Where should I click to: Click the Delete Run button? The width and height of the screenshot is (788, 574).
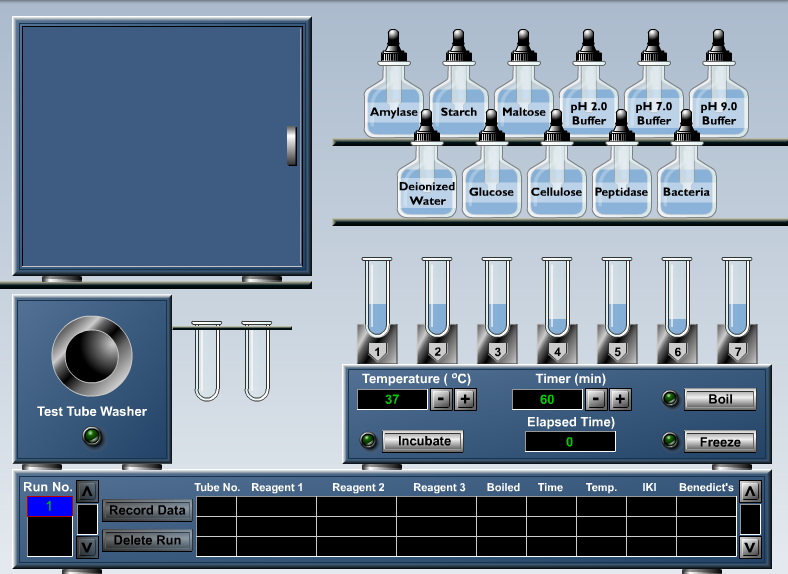click(x=146, y=541)
